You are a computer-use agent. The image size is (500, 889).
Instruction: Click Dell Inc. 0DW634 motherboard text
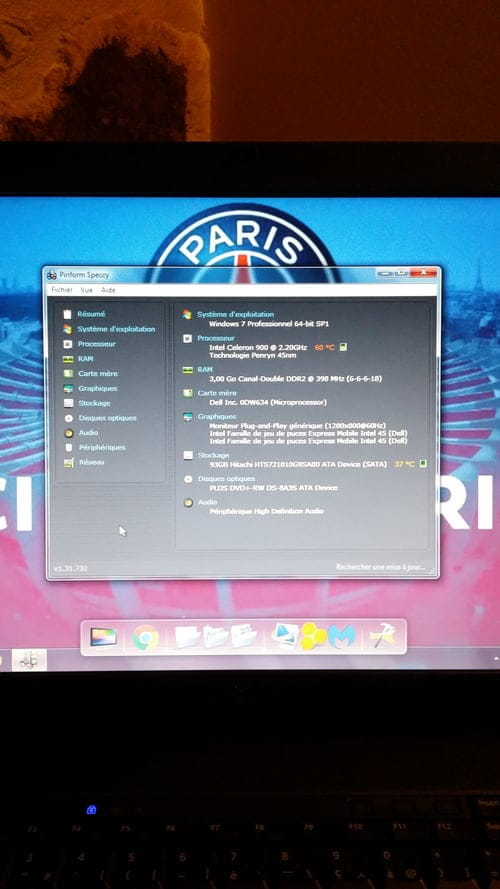click(268, 402)
